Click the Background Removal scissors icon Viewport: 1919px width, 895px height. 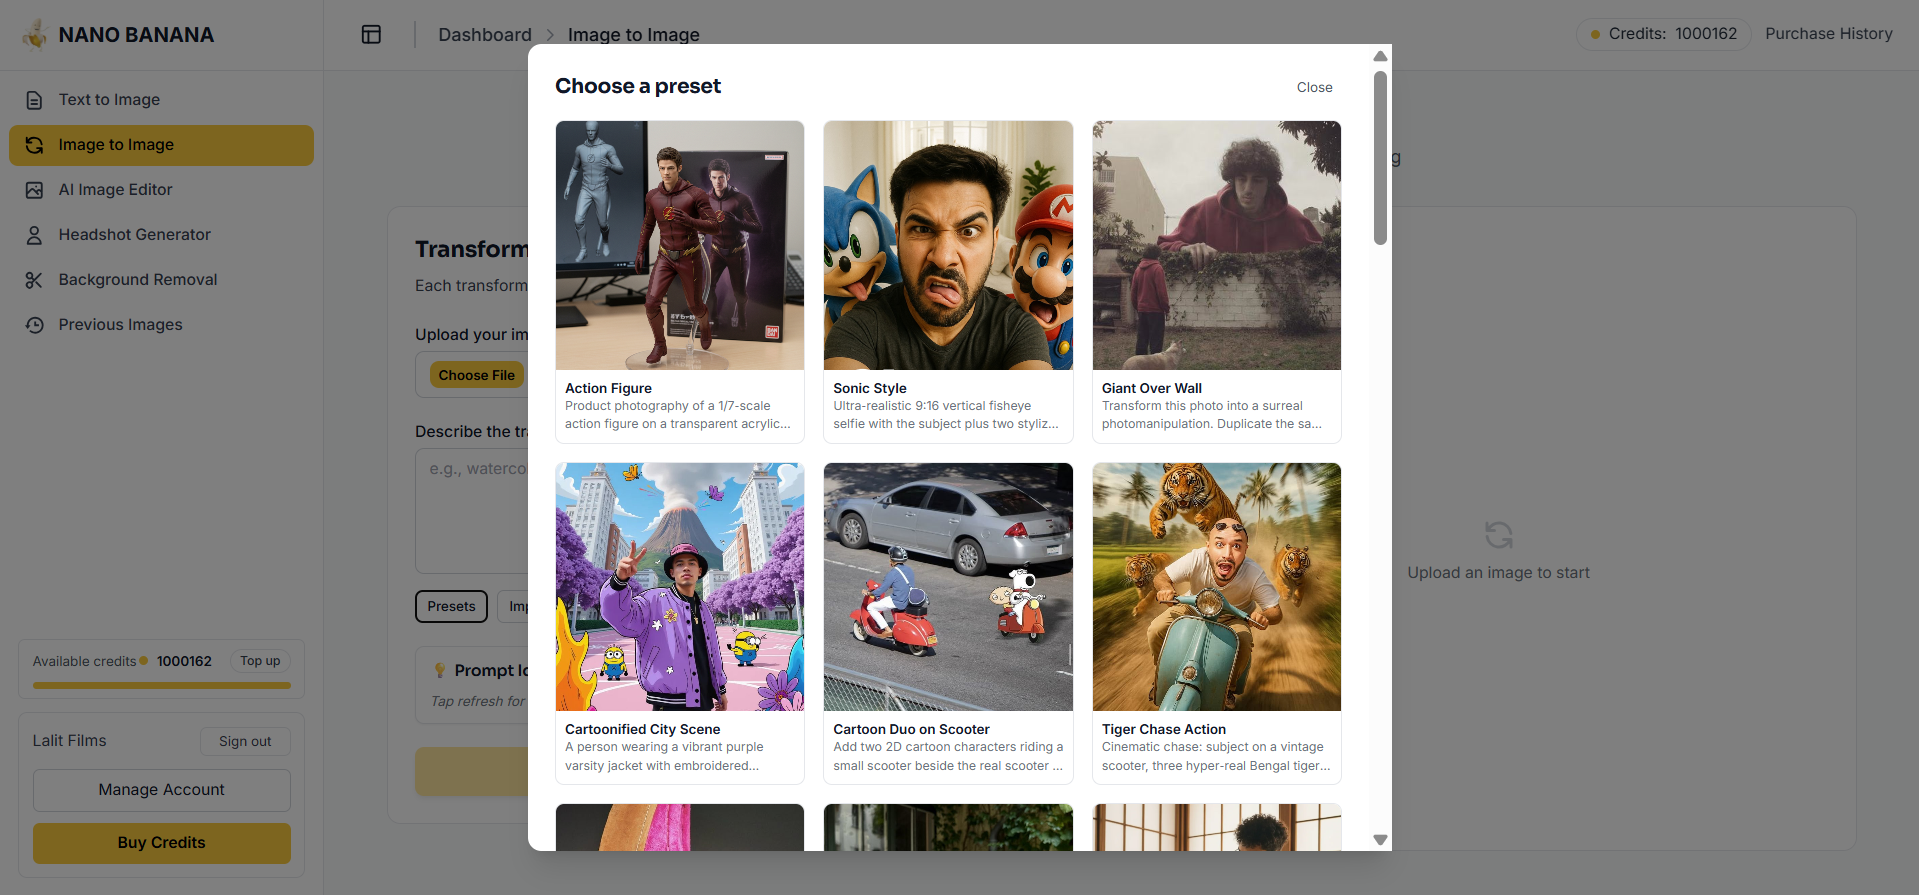pyautogui.click(x=34, y=280)
